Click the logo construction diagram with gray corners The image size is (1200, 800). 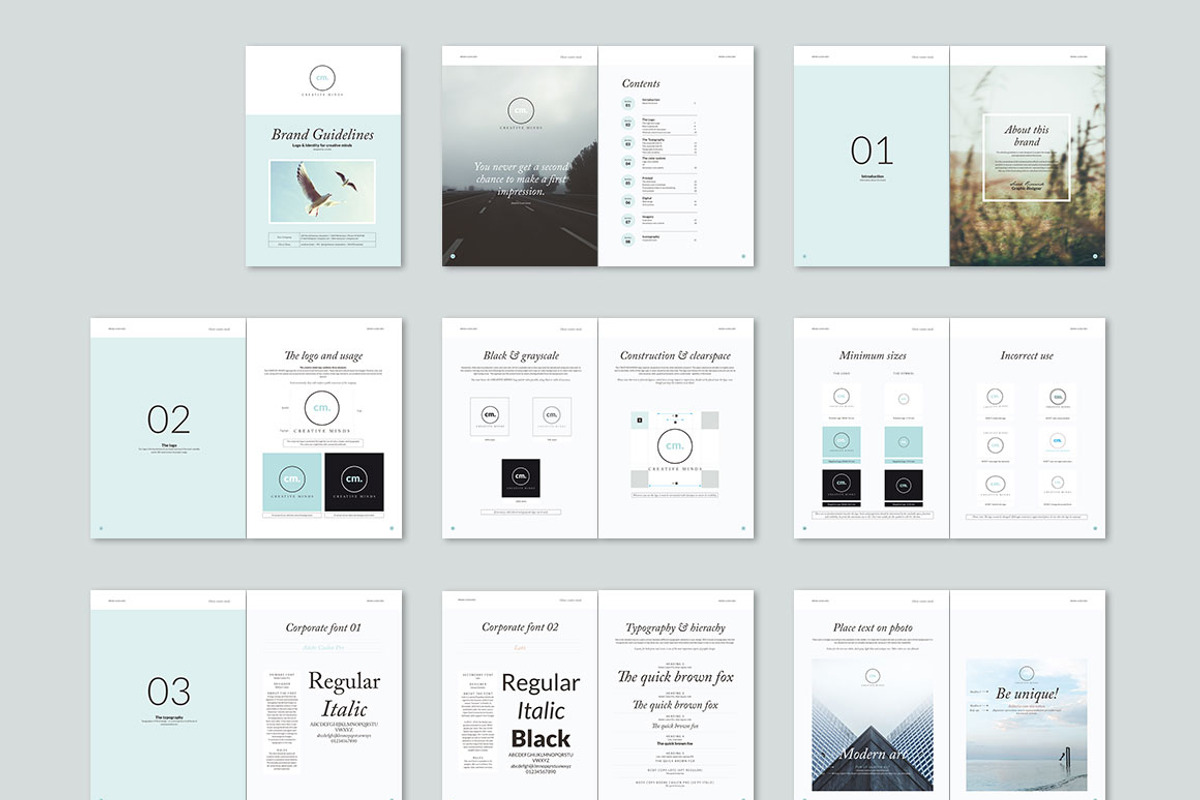point(674,449)
